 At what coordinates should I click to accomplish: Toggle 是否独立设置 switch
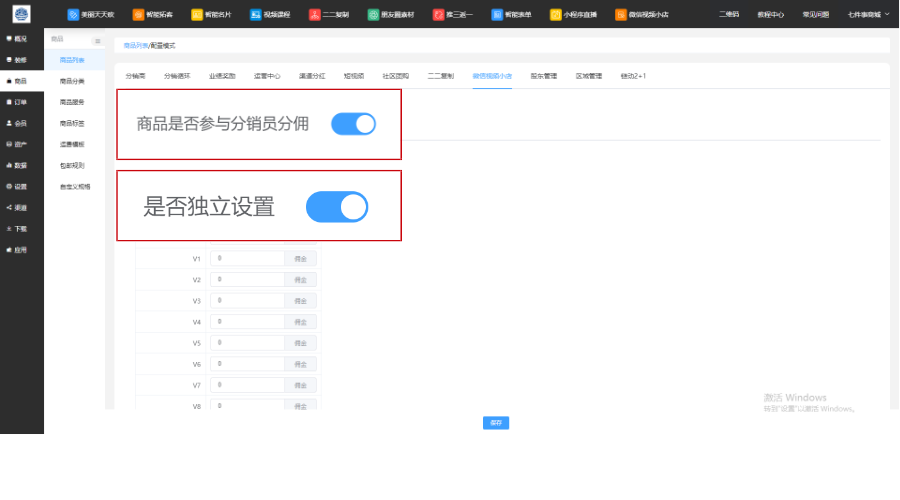coord(337,207)
